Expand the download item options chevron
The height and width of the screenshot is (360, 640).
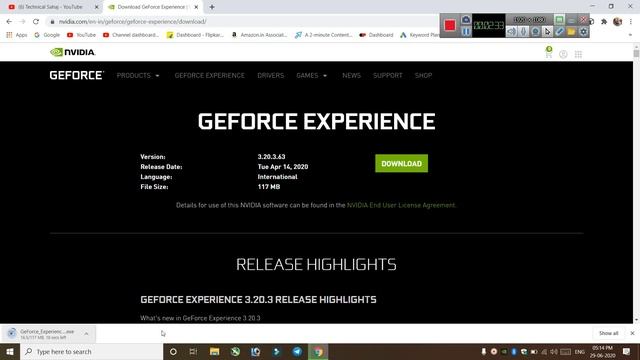(x=87, y=334)
